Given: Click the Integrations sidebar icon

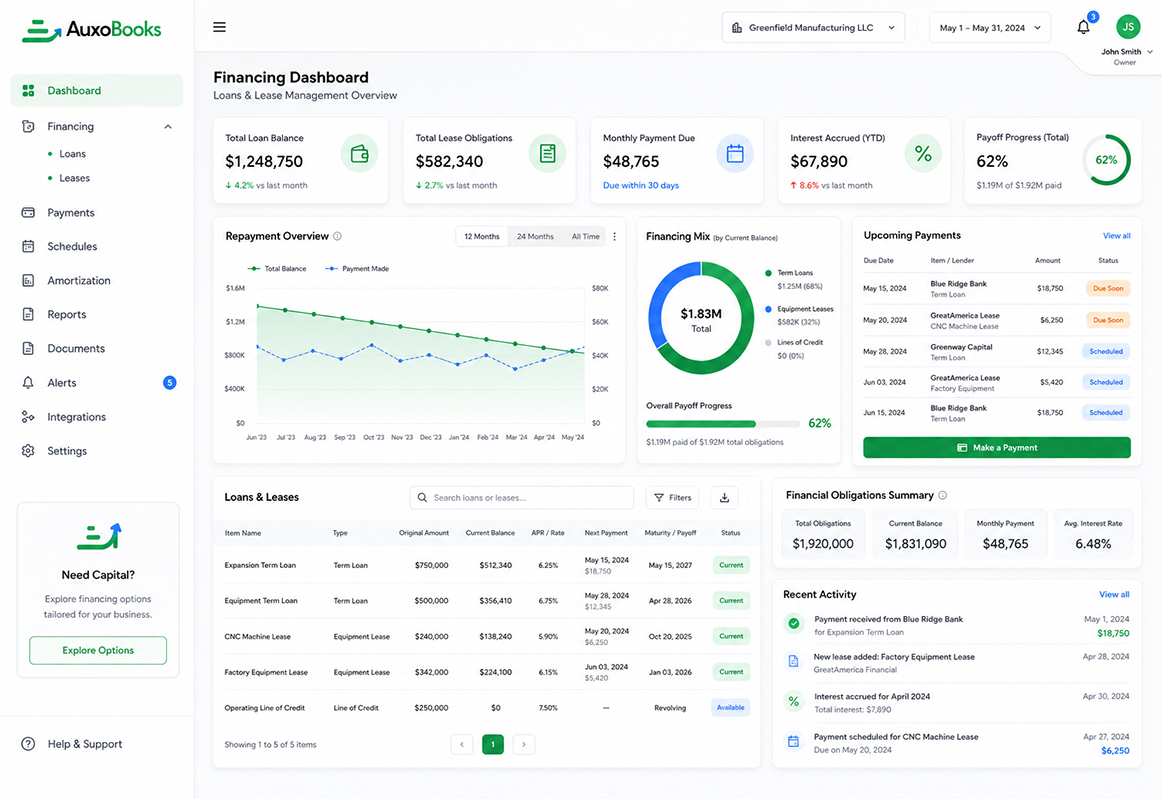Looking at the screenshot, I should click(28, 417).
